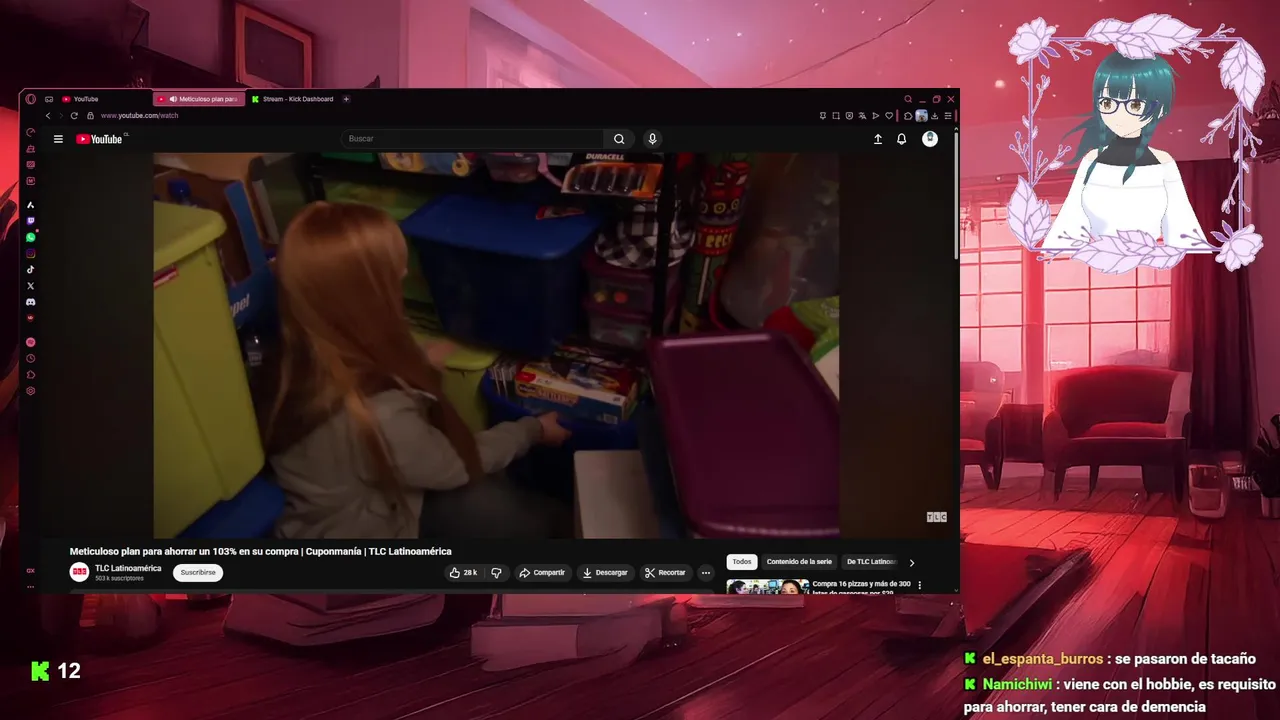Open YouTube notifications bell
1280x720 pixels.
coord(901,139)
